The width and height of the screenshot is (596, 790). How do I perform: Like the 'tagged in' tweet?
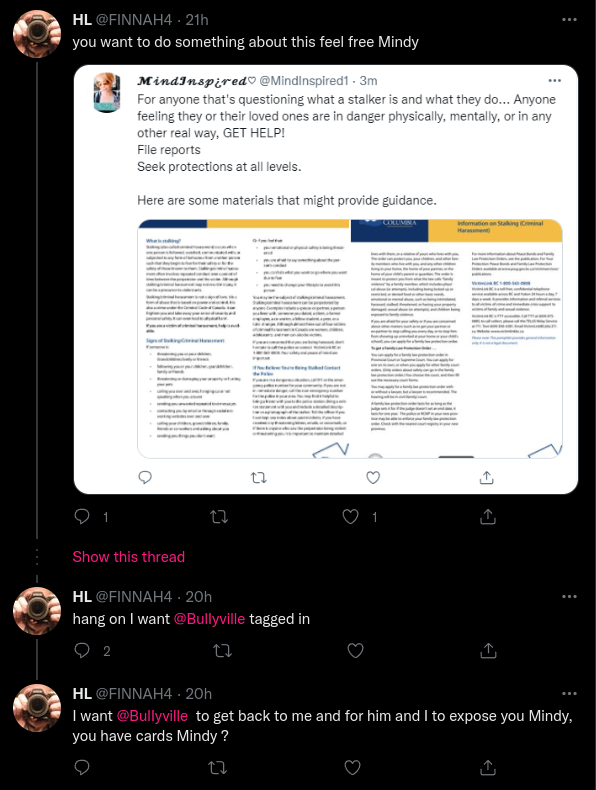[356, 650]
